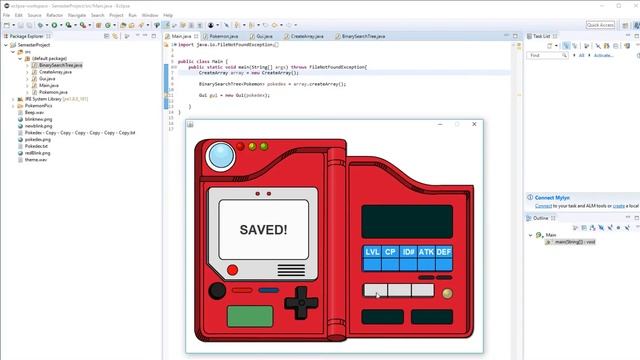Click the green pad on Pokedex

click(250, 316)
